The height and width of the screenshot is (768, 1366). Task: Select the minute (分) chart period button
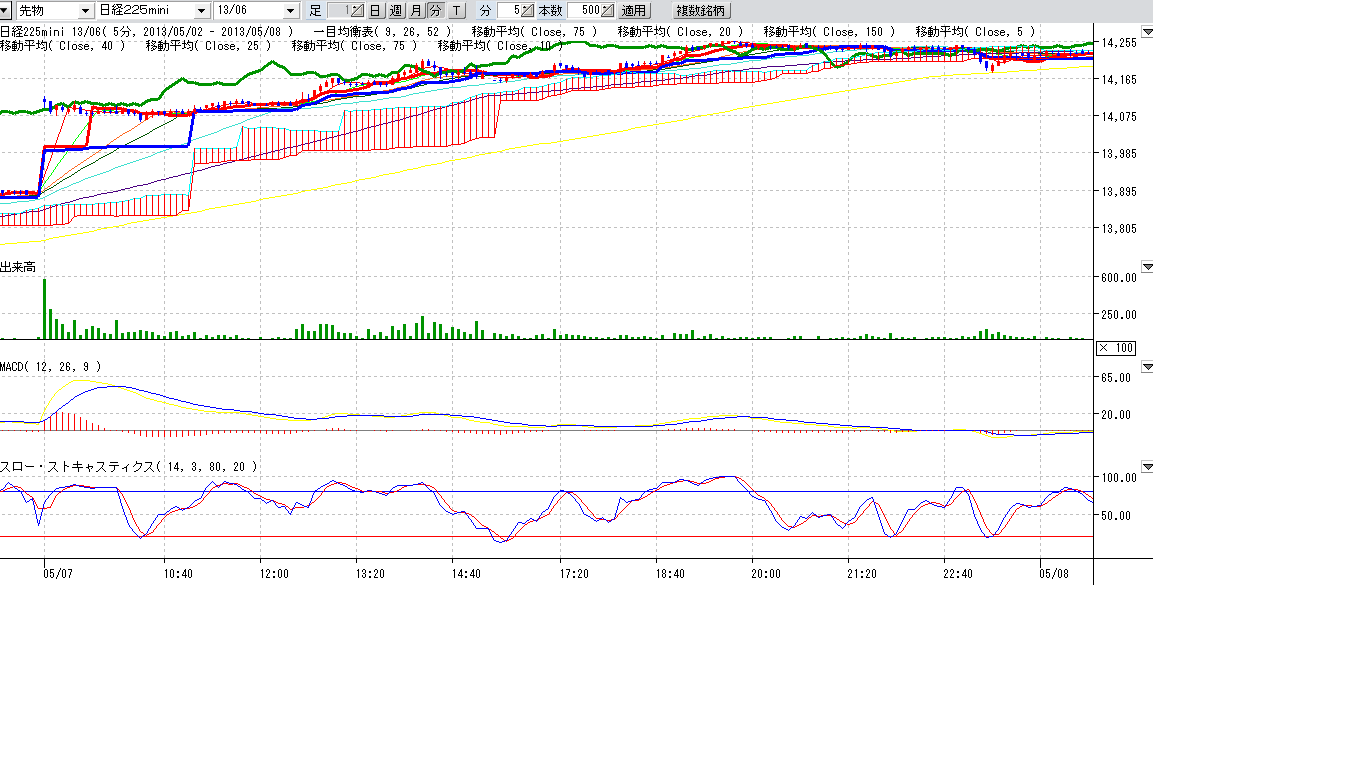(435, 10)
